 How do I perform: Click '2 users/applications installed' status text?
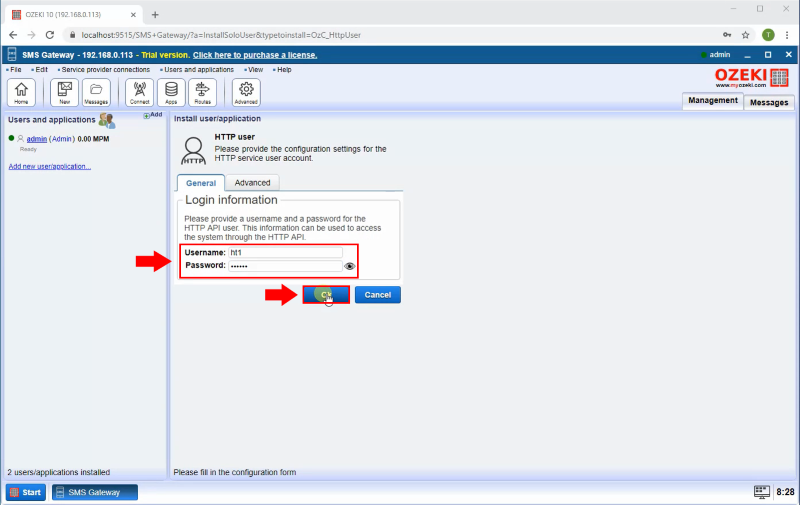pyautogui.click(x=59, y=472)
